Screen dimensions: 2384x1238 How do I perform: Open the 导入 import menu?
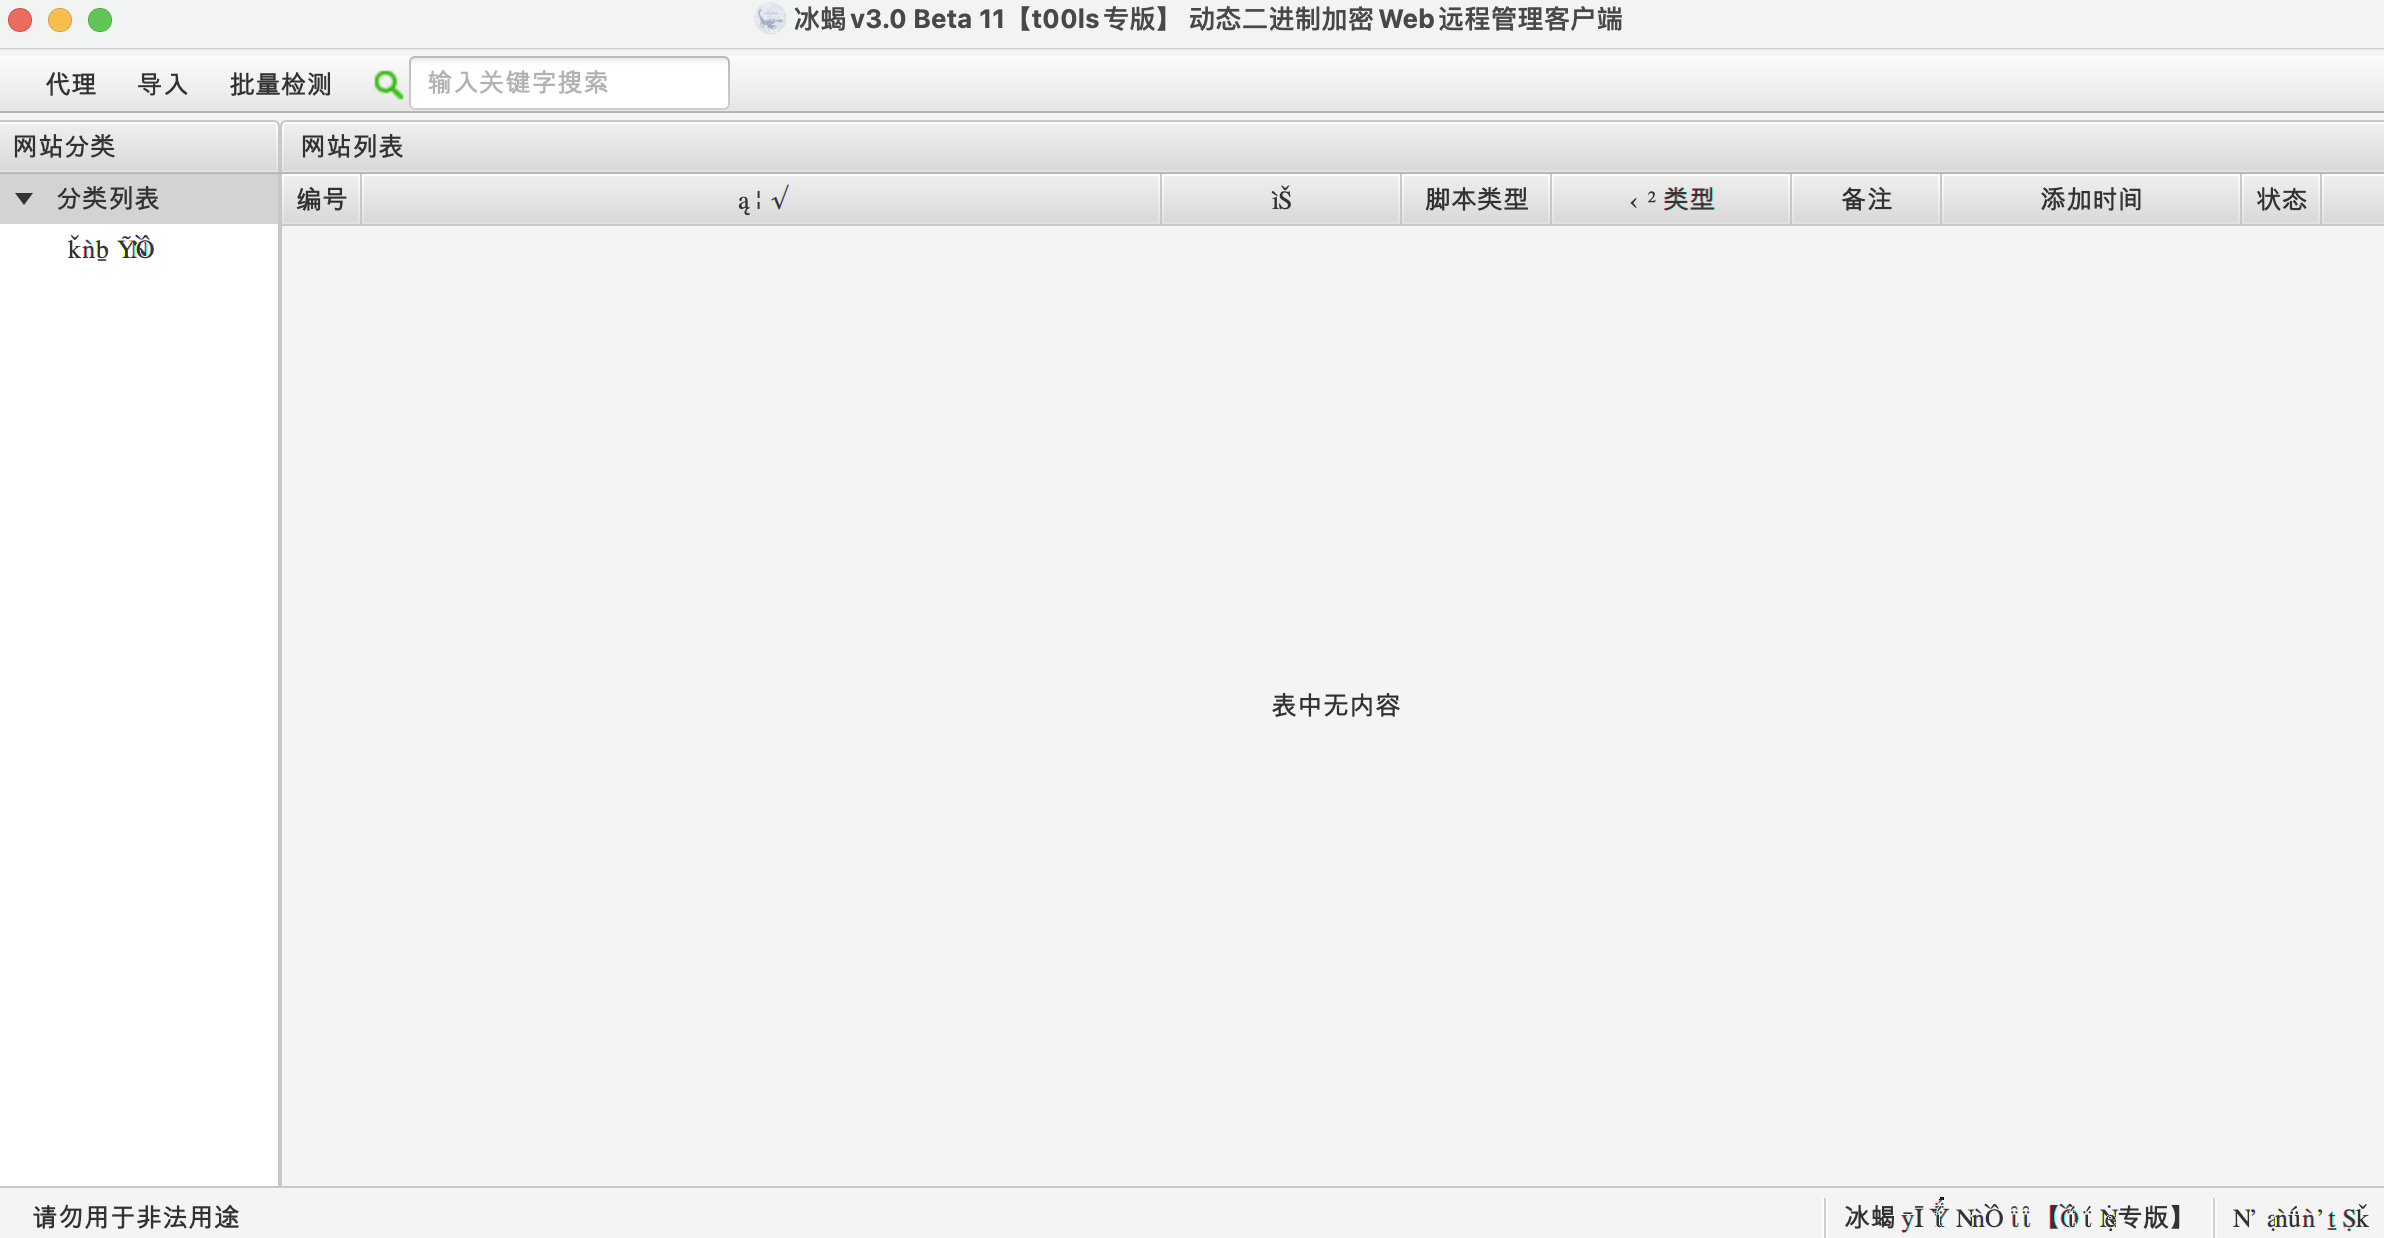point(163,84)
